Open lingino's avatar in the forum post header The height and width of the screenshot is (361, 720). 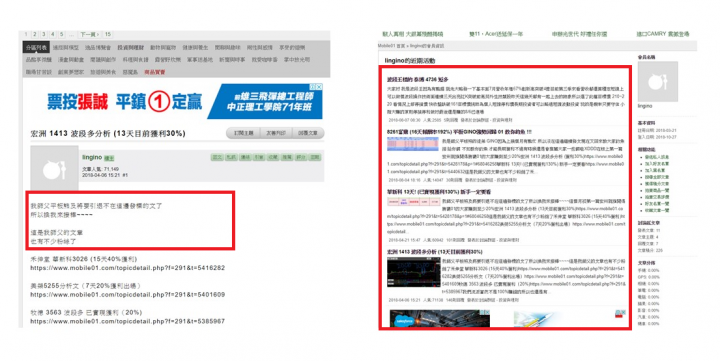(54, 168)
